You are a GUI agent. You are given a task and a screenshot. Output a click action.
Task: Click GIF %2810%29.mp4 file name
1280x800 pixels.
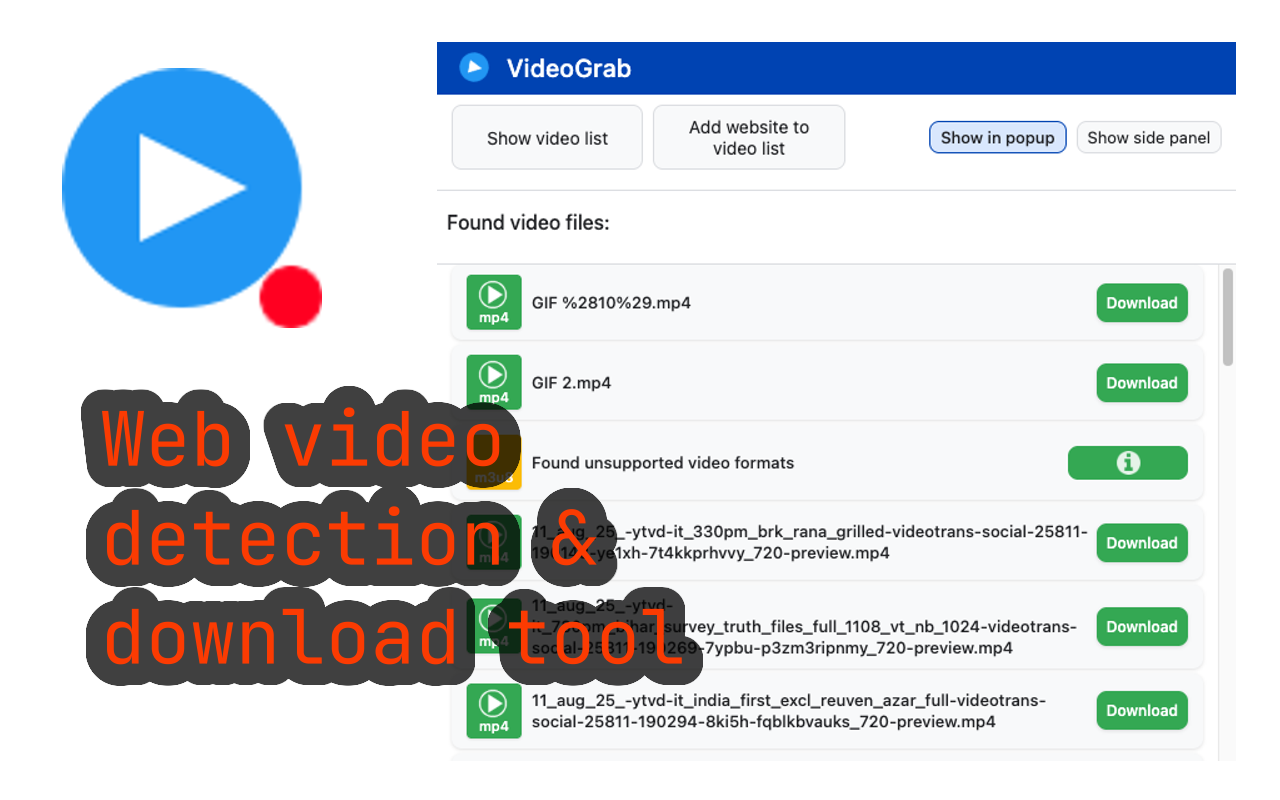[611, 303]
